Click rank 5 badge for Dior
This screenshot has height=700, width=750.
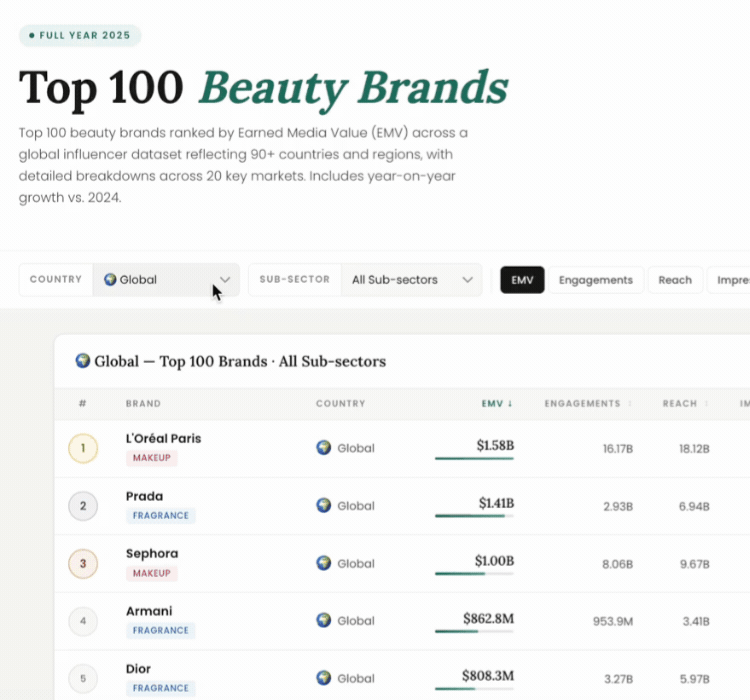click(x=83, y=678)
